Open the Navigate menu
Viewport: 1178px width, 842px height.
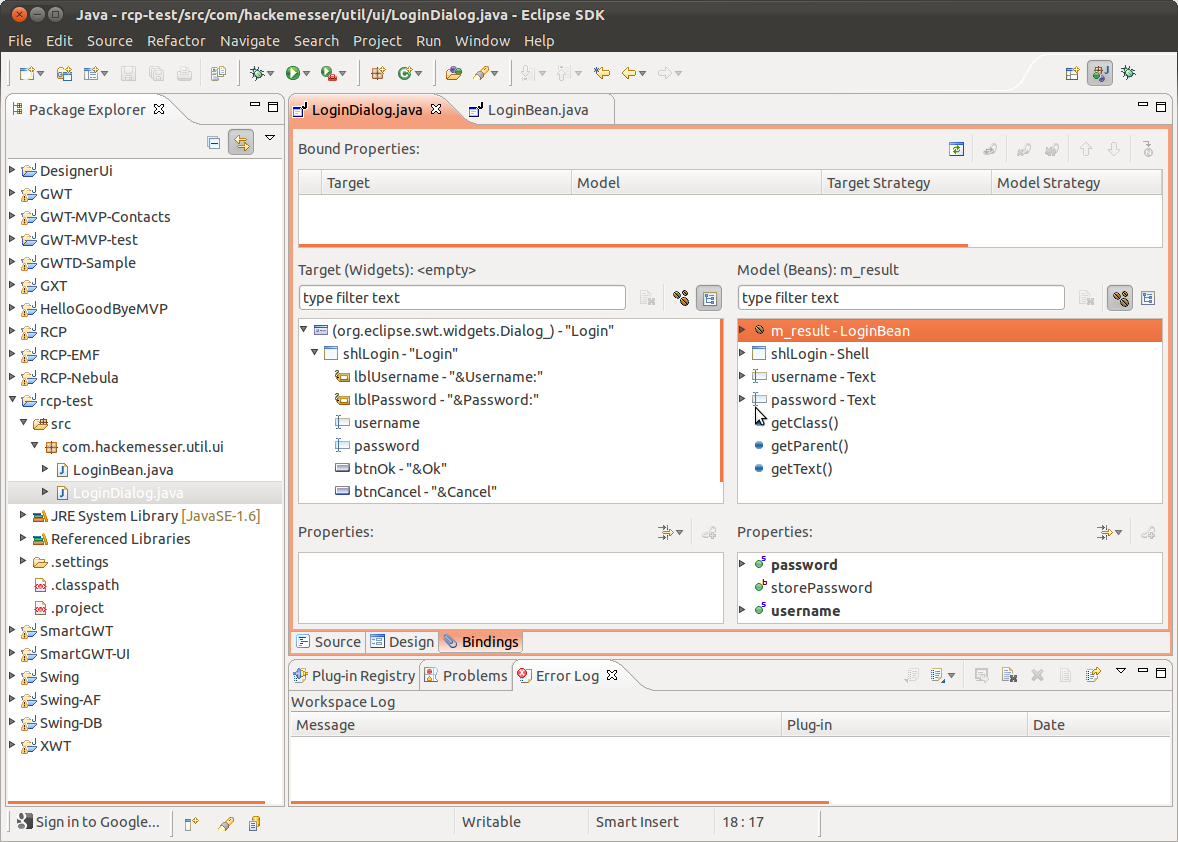pos(249,41)
